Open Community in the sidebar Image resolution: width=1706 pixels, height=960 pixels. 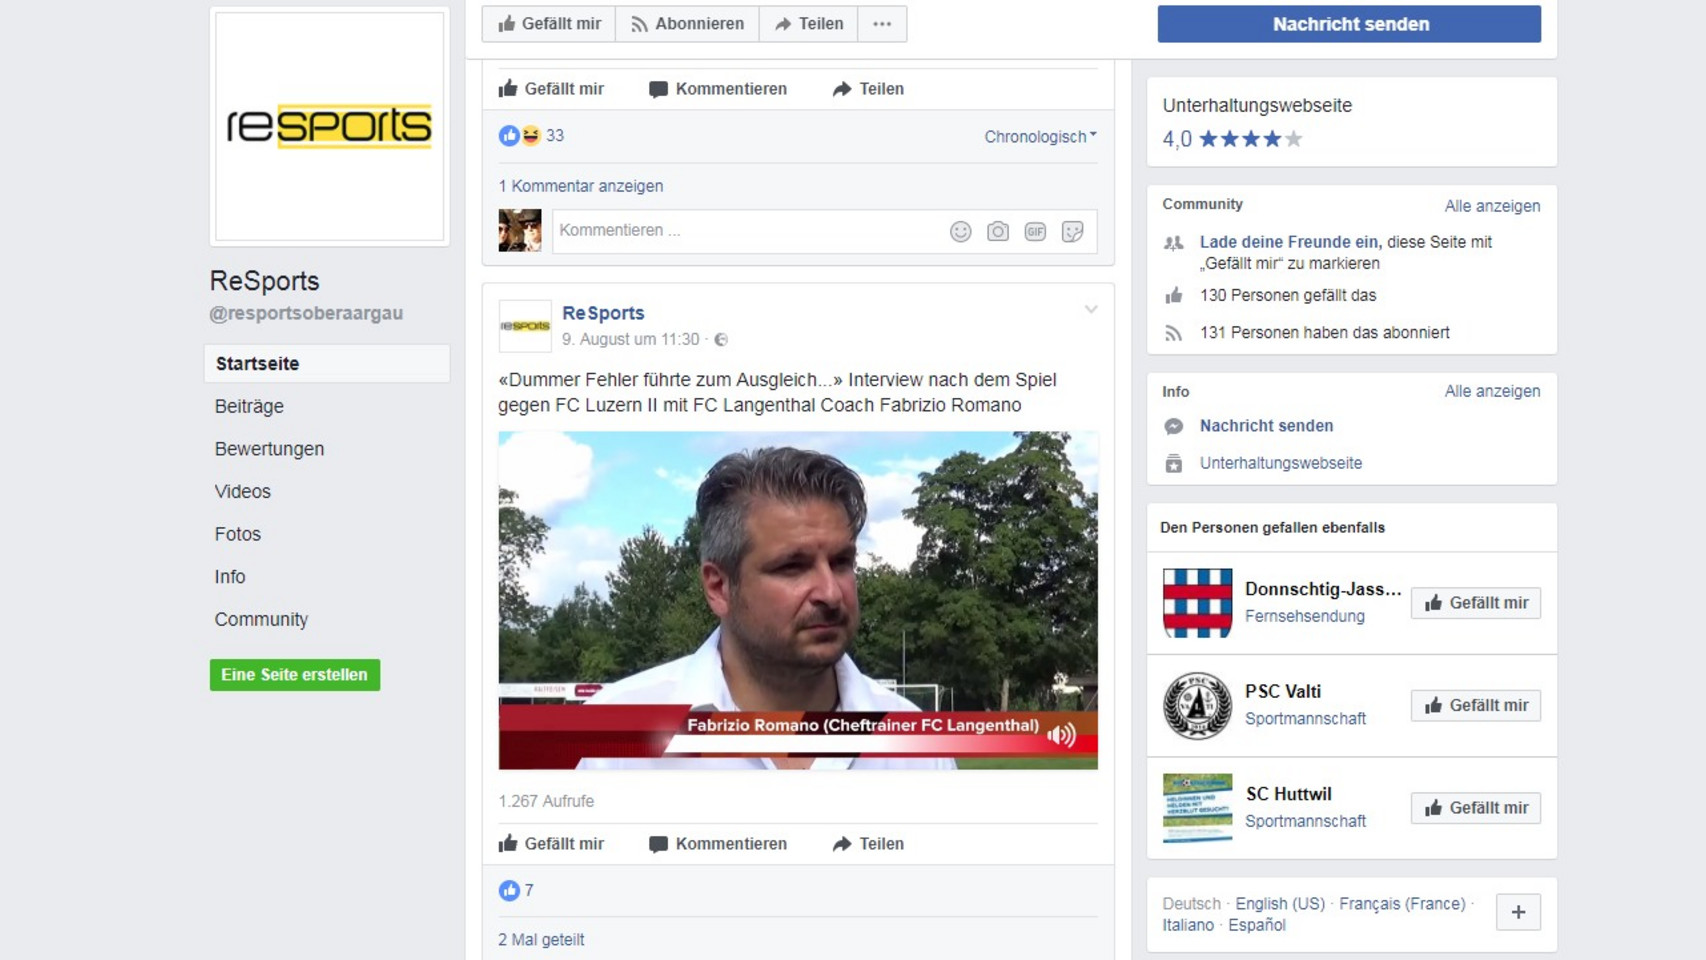(261, 619)
